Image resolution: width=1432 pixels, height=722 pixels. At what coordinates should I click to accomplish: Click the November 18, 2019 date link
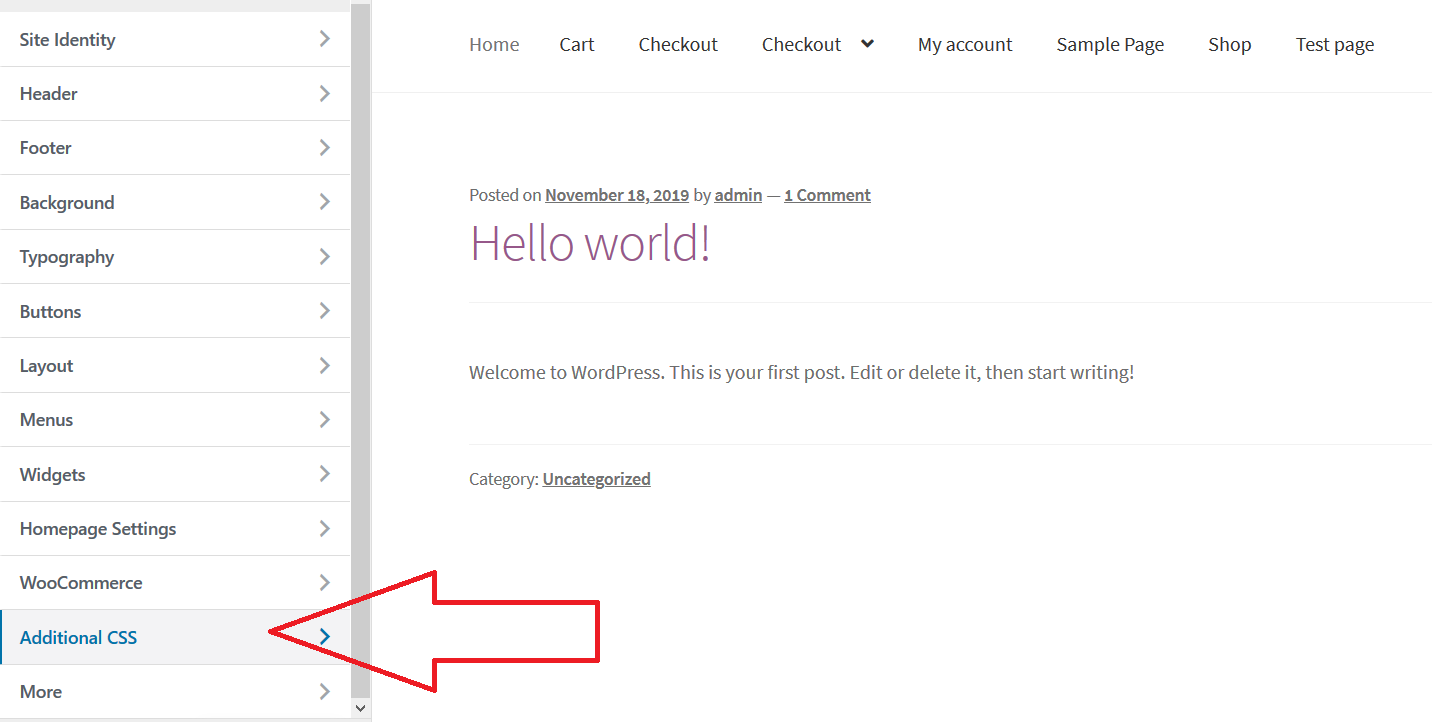(x=617, y=195)
